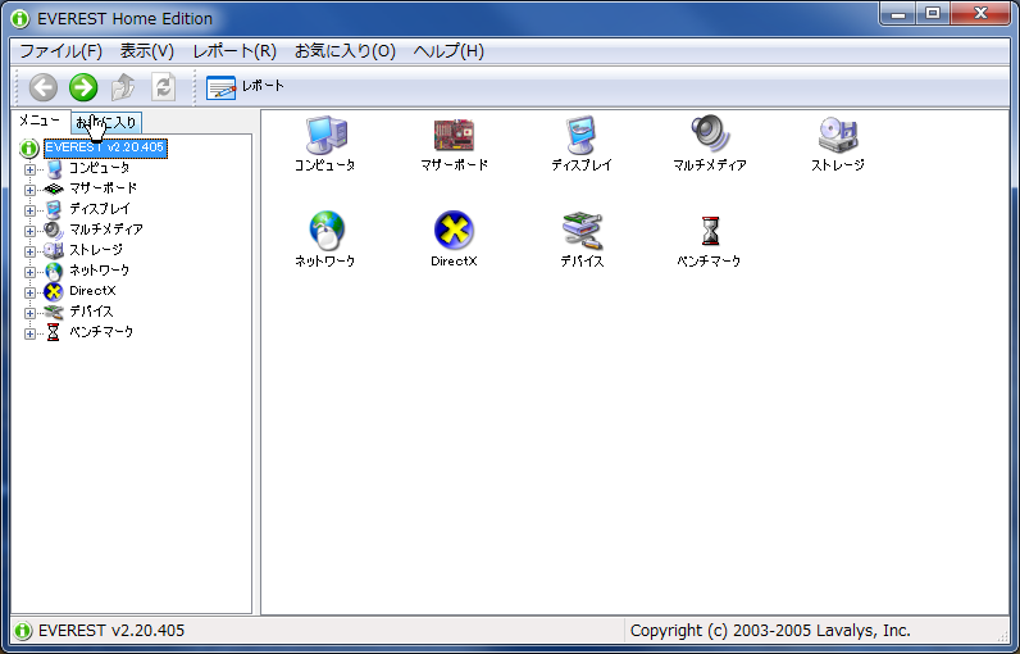This screenshot has height=654, width=1020.
Task: Open the 表示(V) menu
Action: pos(147,51)
